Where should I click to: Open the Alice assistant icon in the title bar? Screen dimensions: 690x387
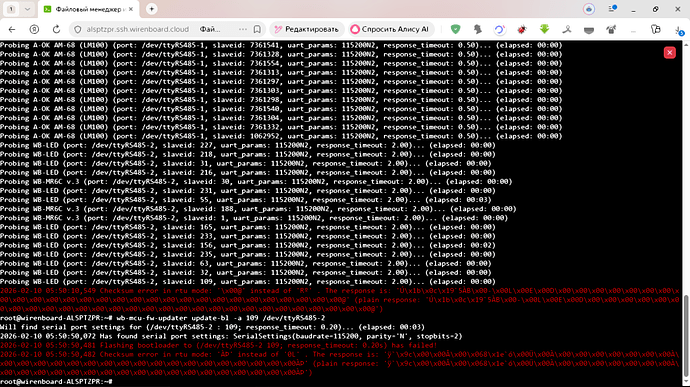tap(589, 9)
